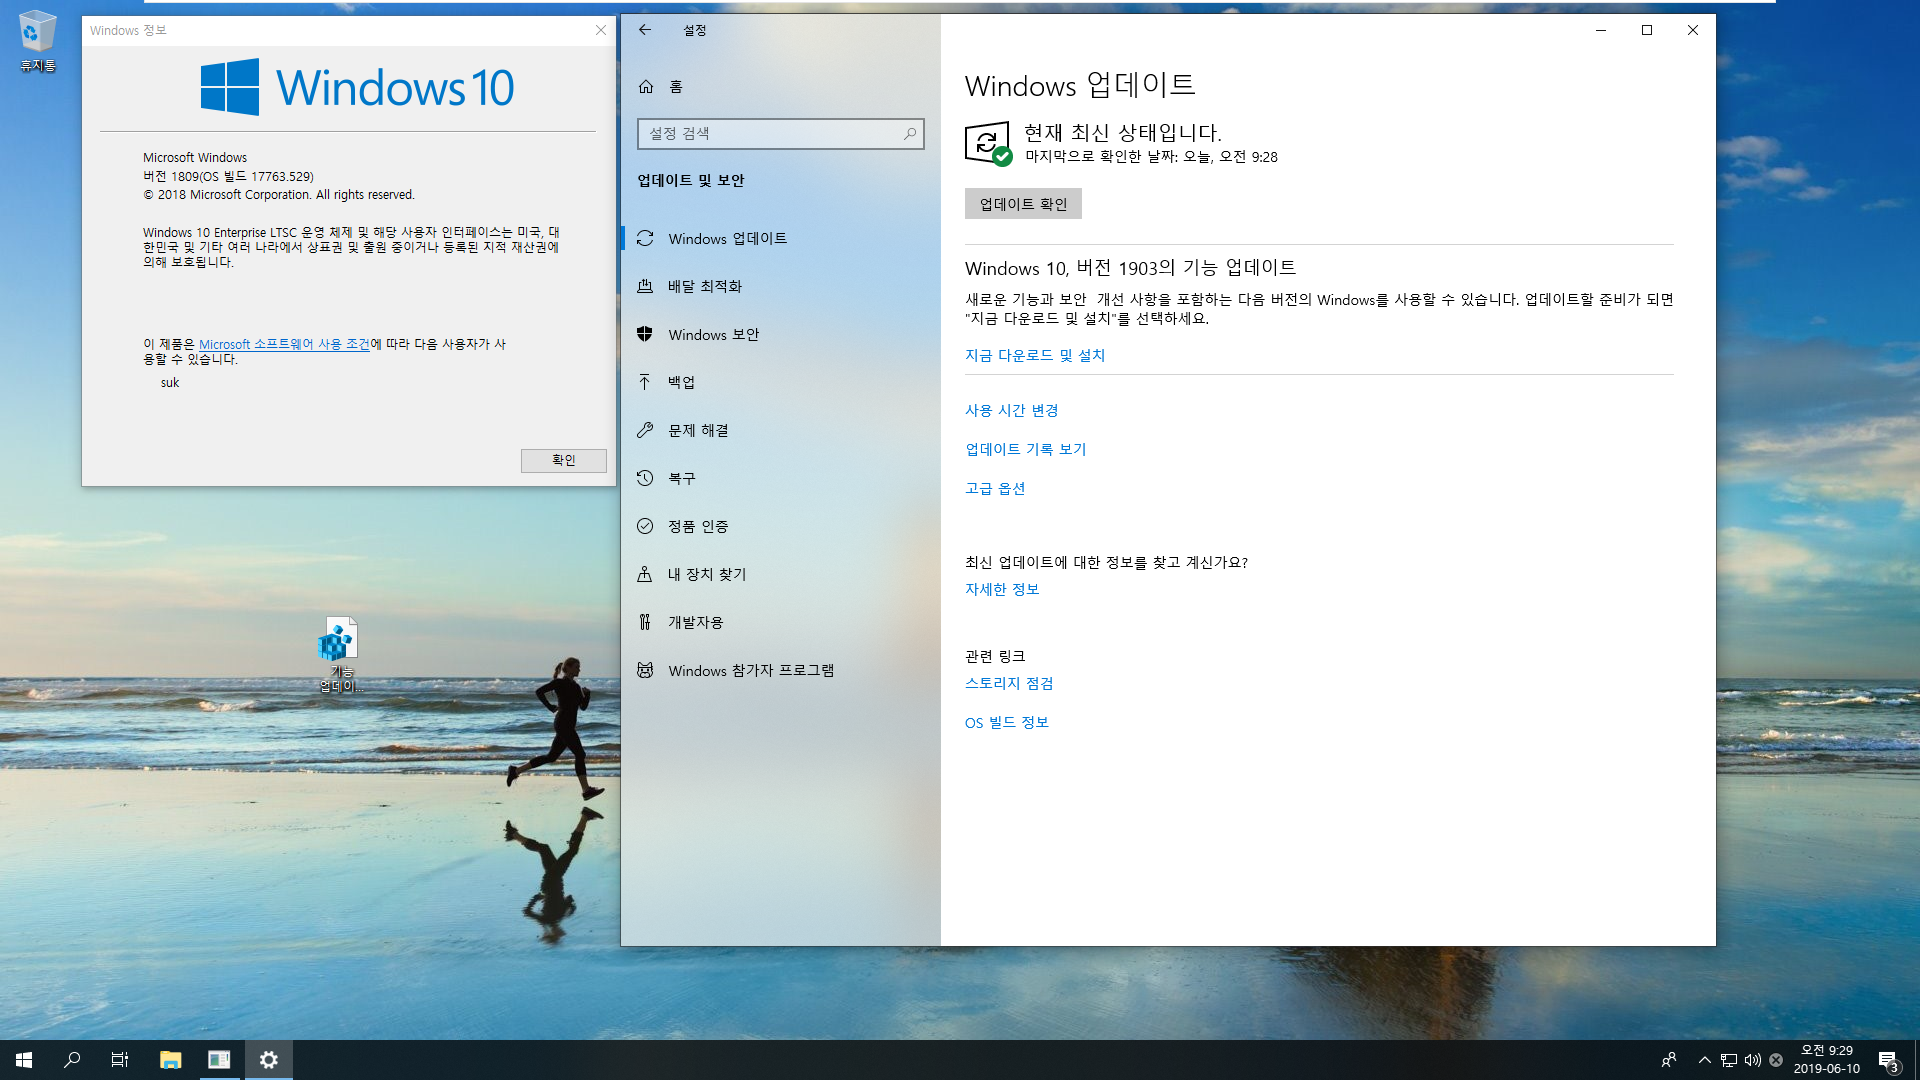Open 고급 옵션 link
This screenshot has width=1920, height=1080.
click(995, 489)
